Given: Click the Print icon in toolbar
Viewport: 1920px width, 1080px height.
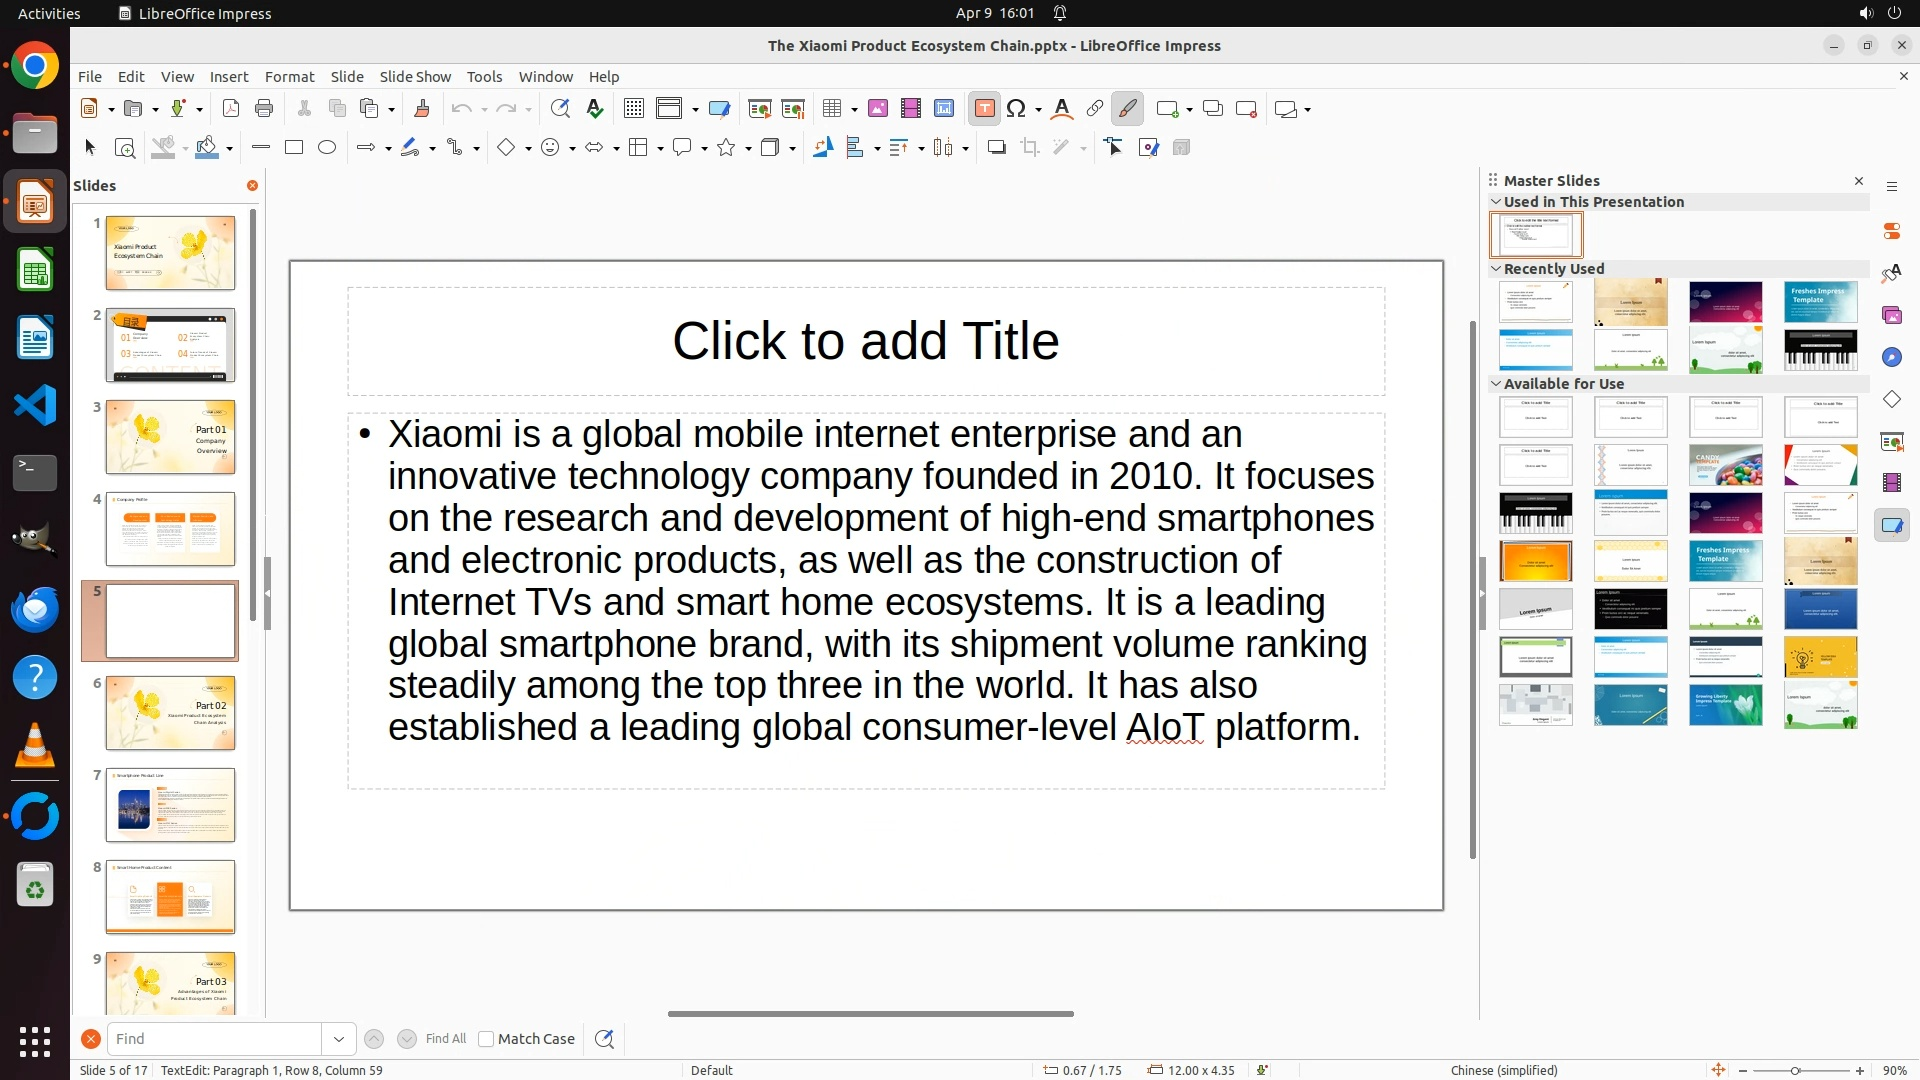Looking at the screenshot, I should coord(264,109).
